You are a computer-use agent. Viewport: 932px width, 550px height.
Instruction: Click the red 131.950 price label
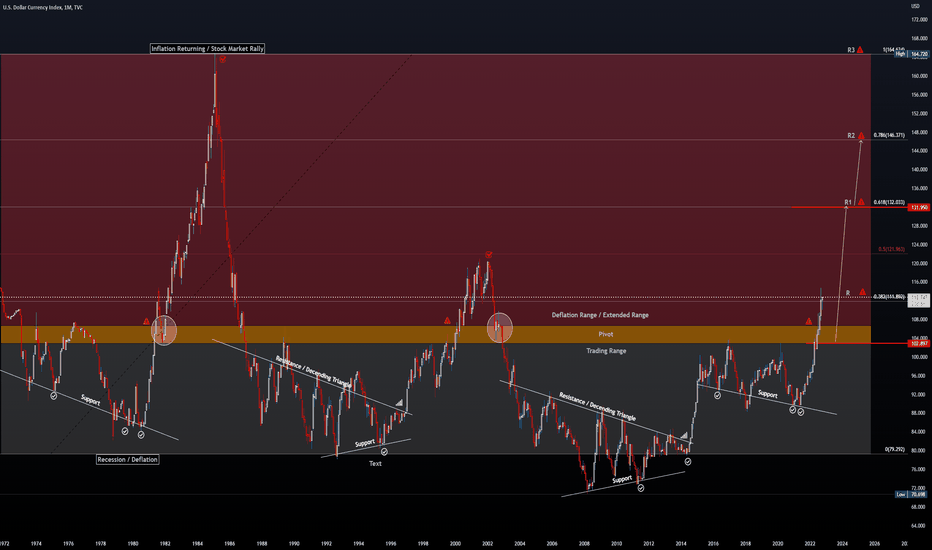coord(919,208)
